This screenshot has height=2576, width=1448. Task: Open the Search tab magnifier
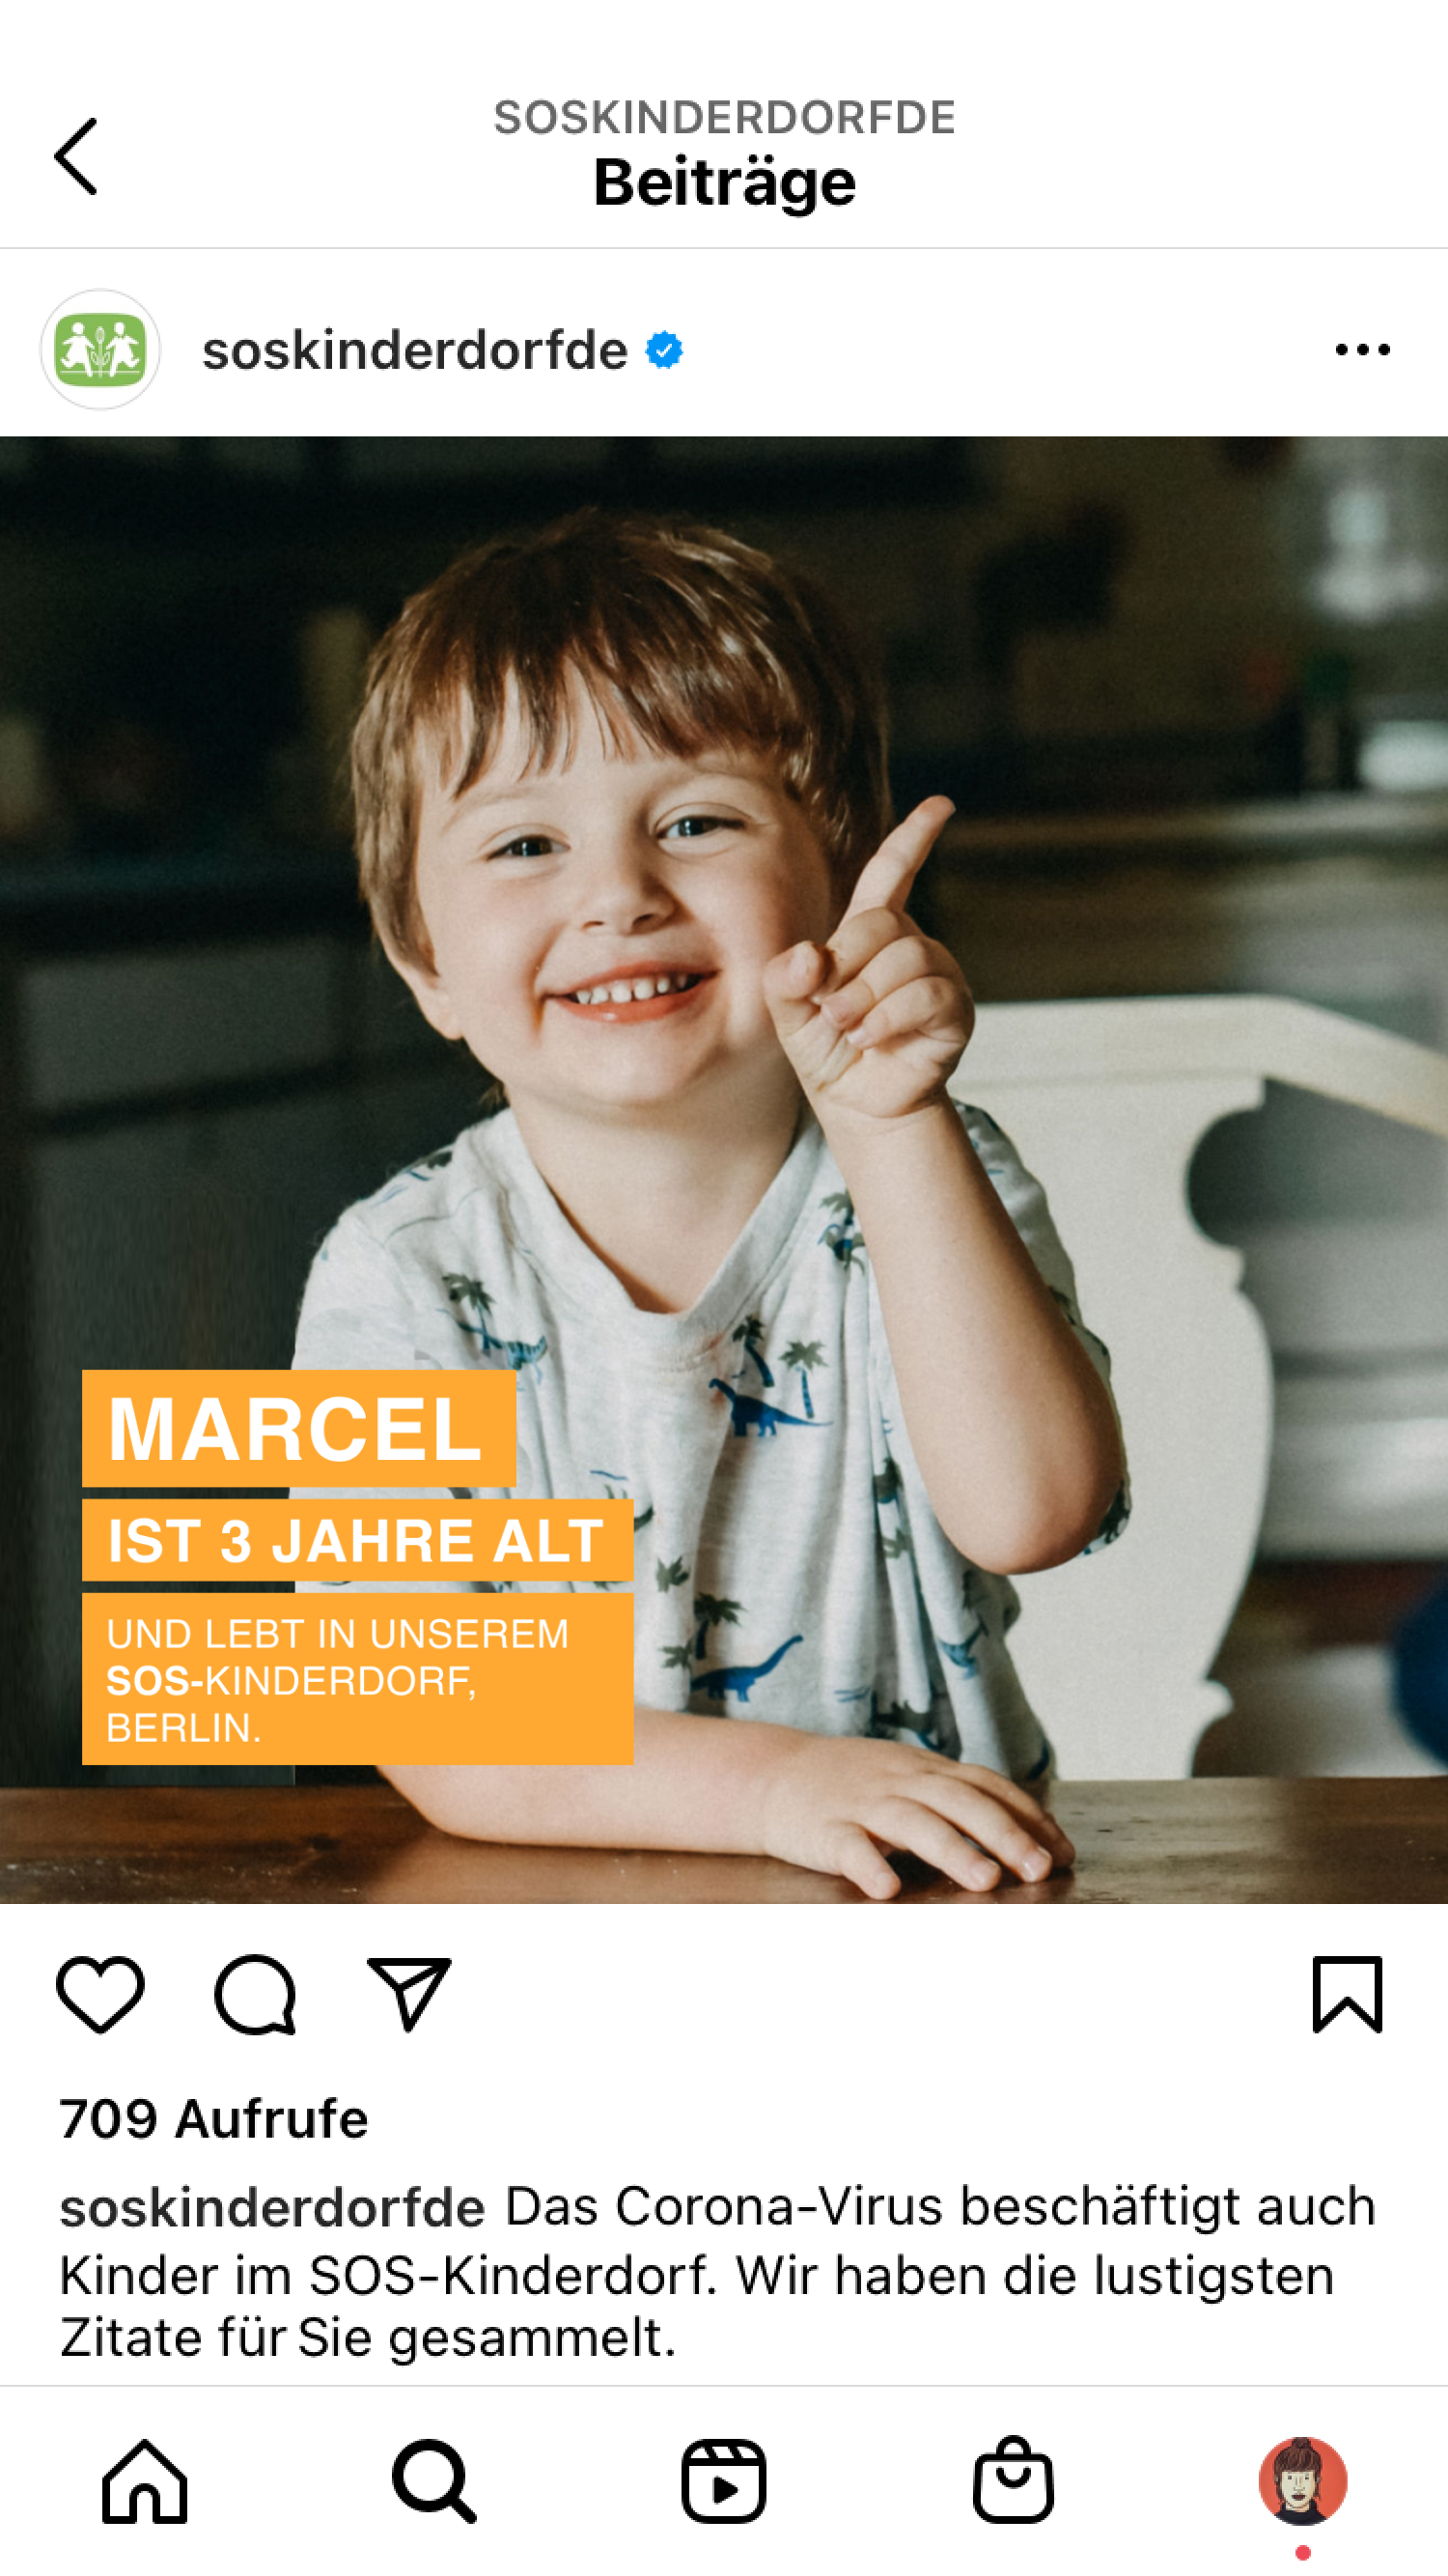click(434, 2481)
